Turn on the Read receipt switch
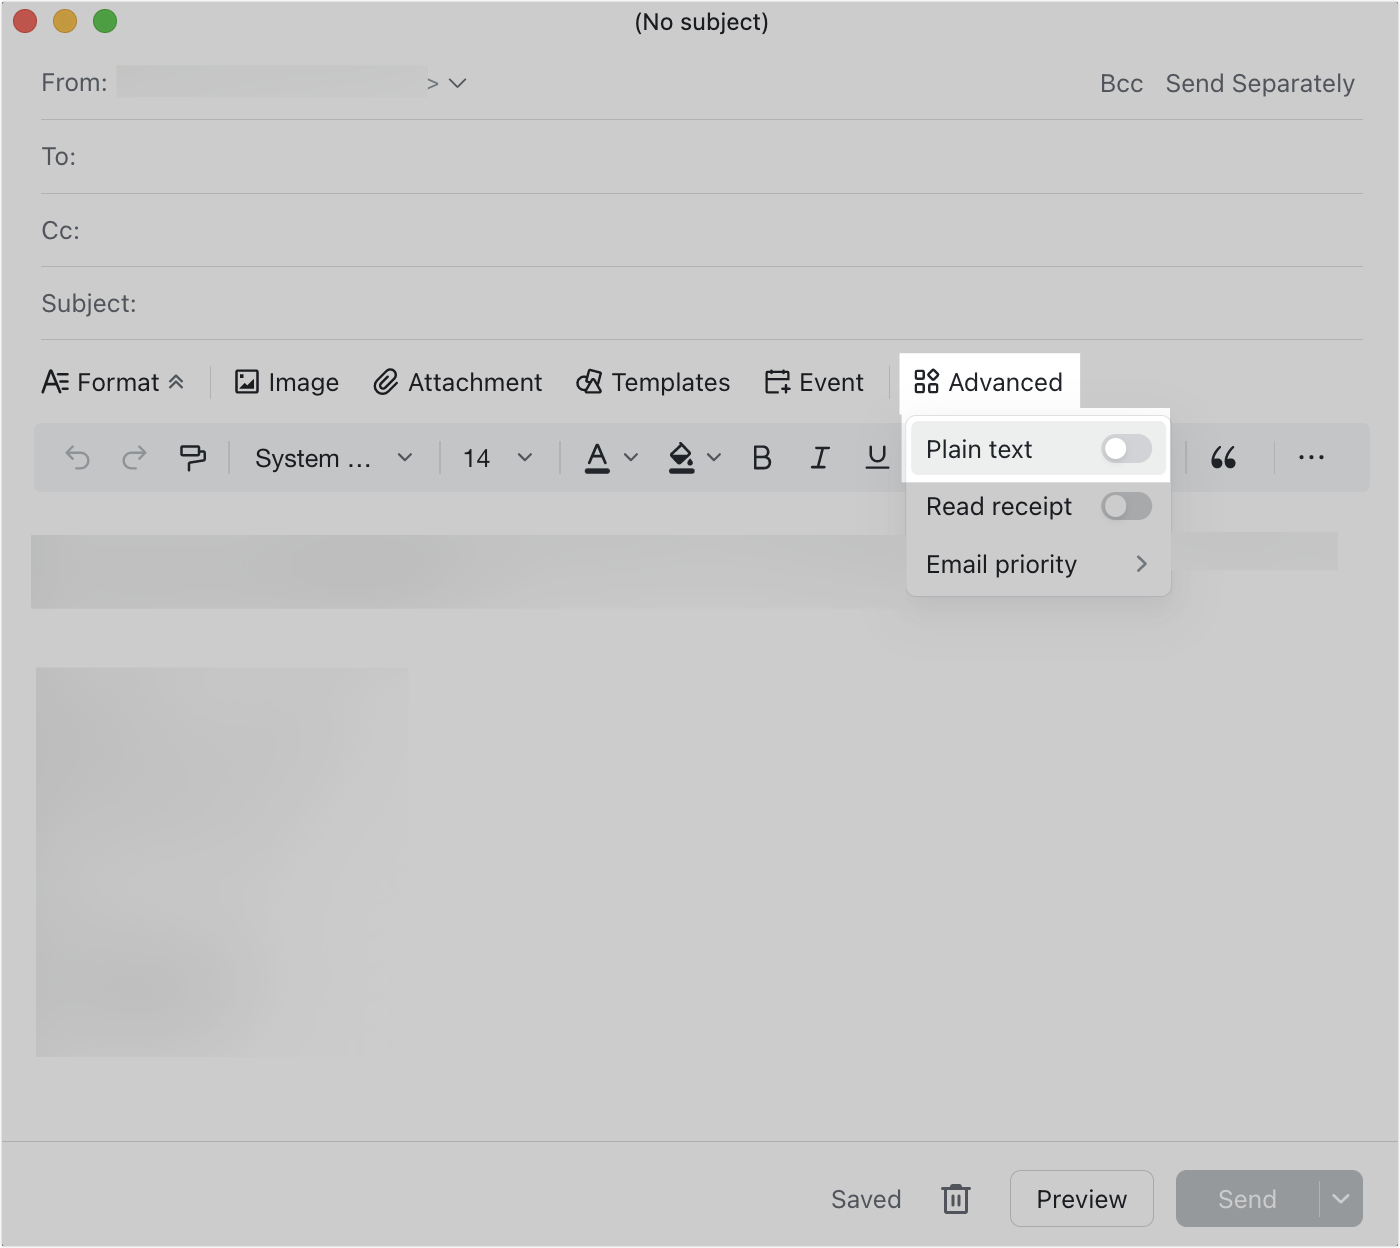The width and height of the screenshot is (1400, 1248). click(x=1126, y=506)
